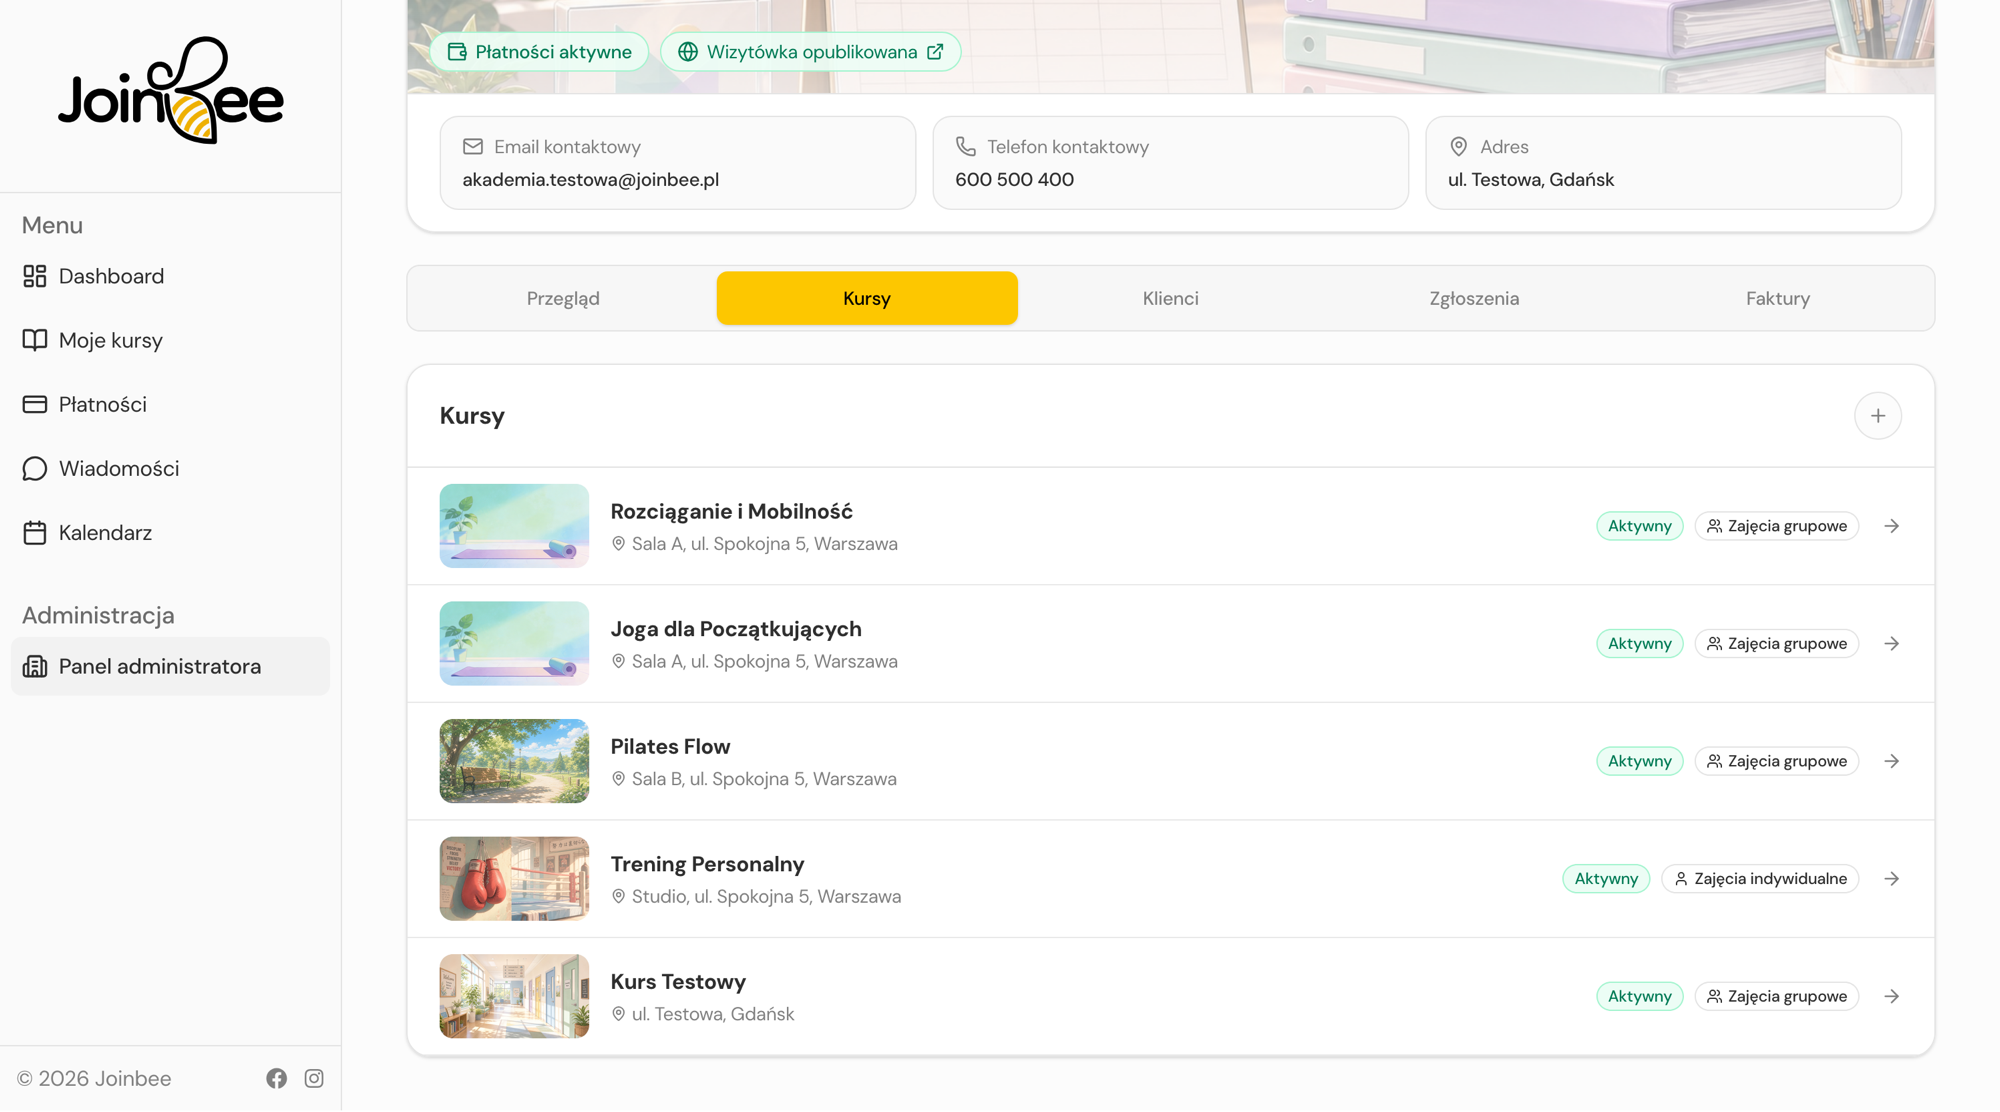
Task: Open the Facebook link in footer
Action: pos(277,1078)
